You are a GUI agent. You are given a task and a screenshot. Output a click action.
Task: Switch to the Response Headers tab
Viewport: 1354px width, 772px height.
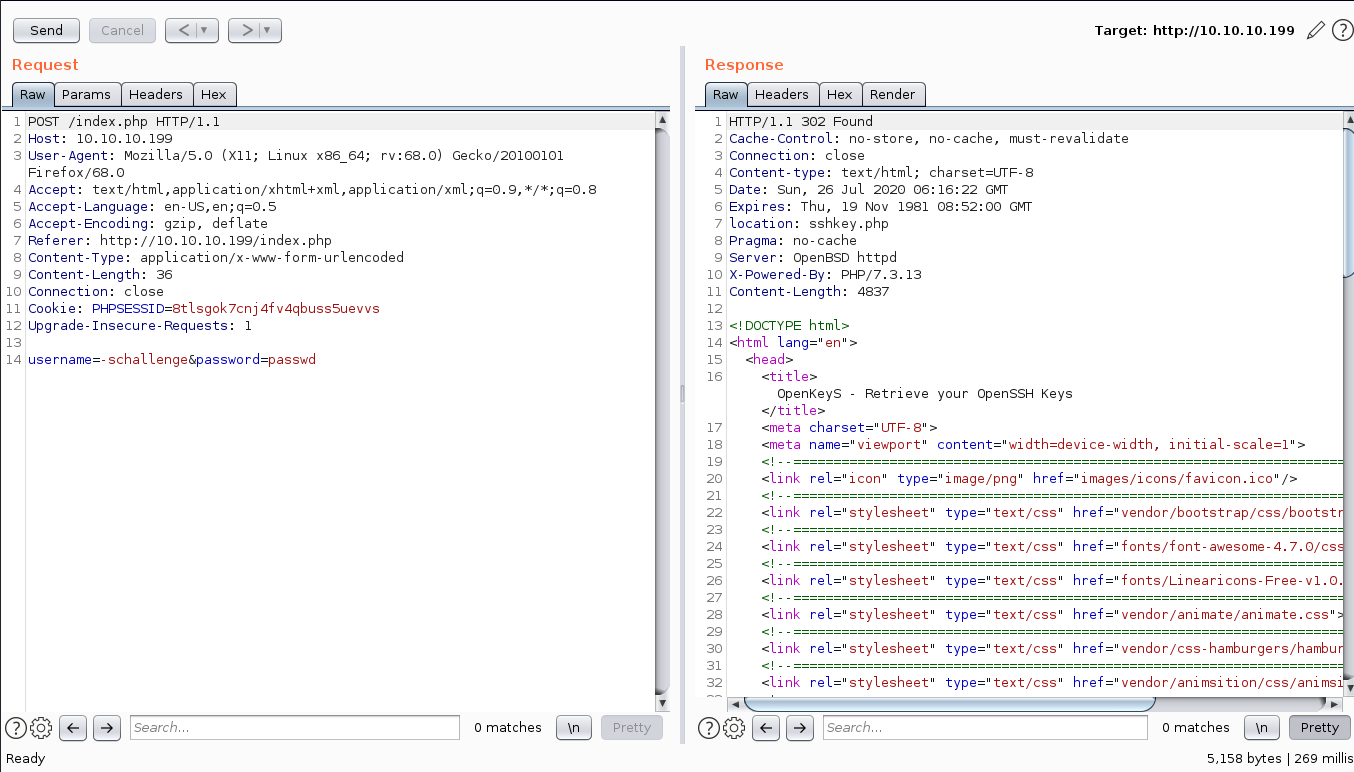(x=782, y=94)
